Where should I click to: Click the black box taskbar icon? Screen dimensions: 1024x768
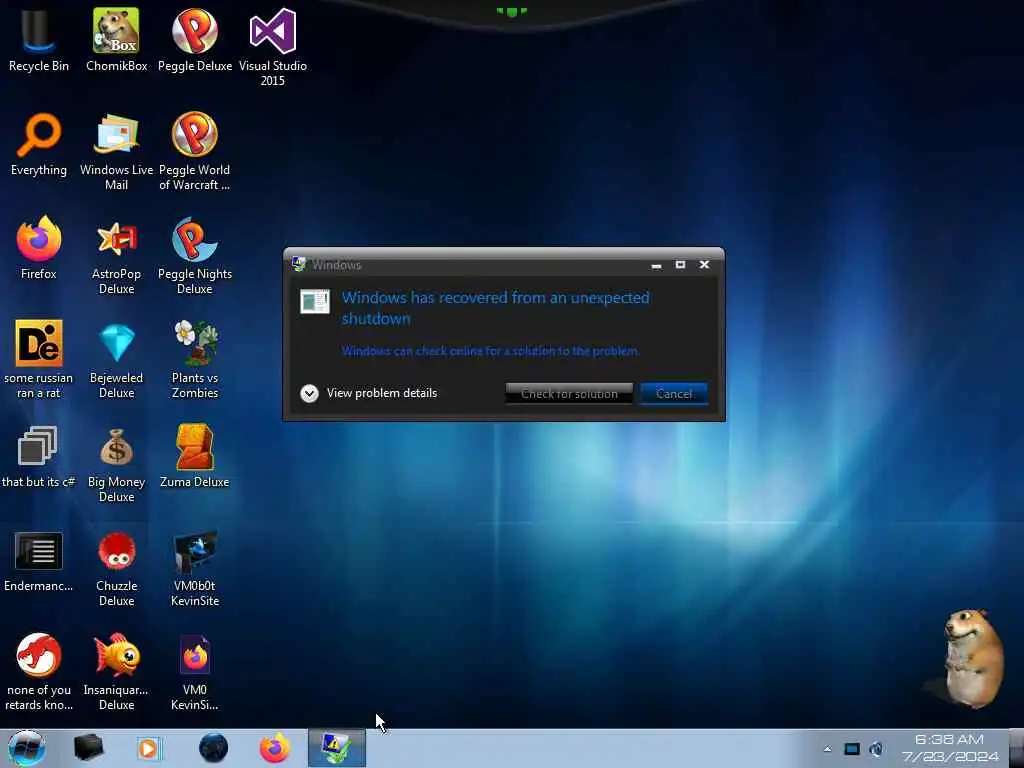(x=88, y=748)
